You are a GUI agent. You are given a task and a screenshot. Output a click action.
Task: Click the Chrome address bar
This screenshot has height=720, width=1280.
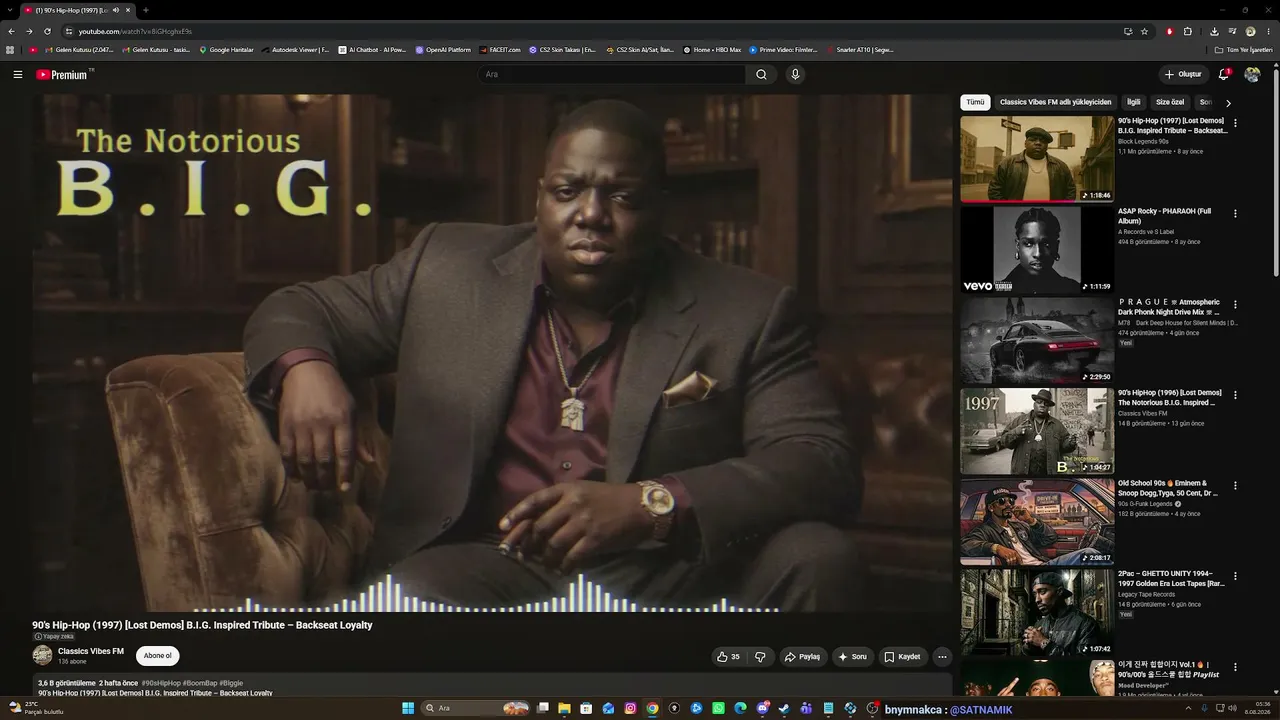click(x=590, y=31)
